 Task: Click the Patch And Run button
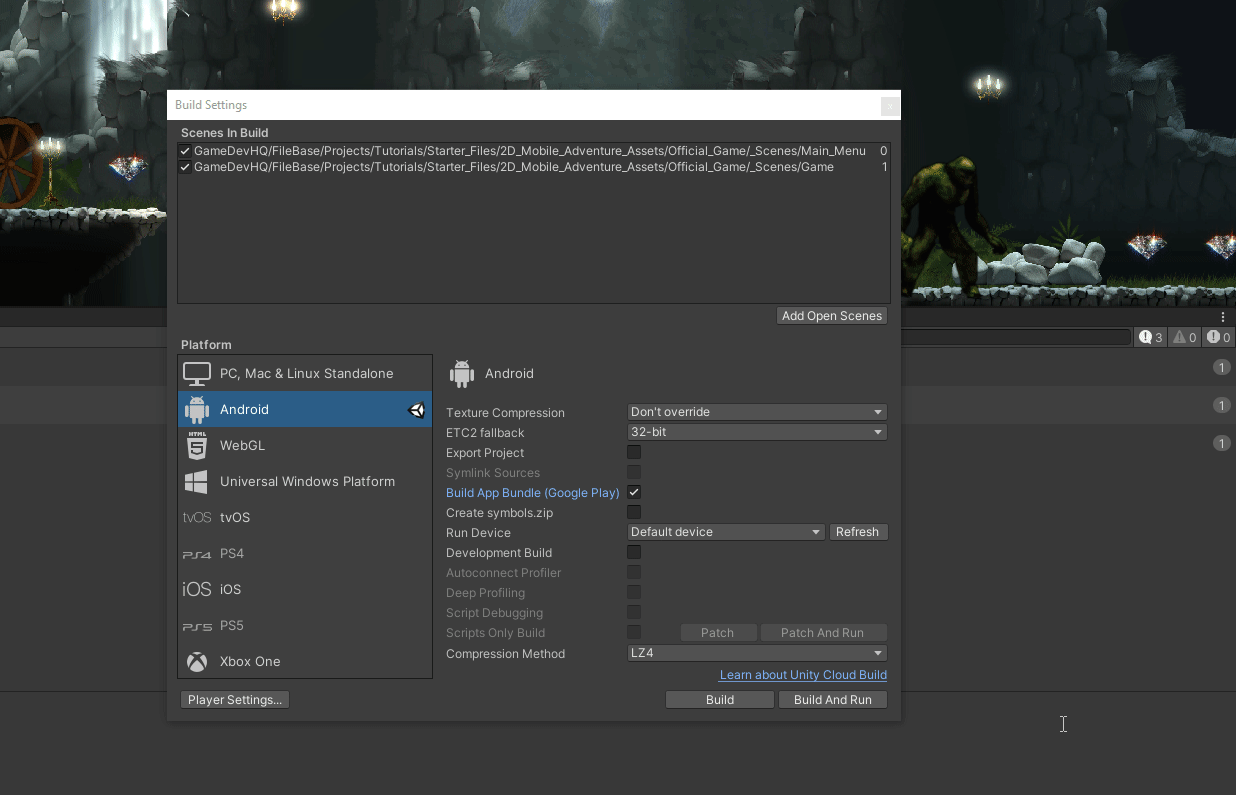(822, 633)
